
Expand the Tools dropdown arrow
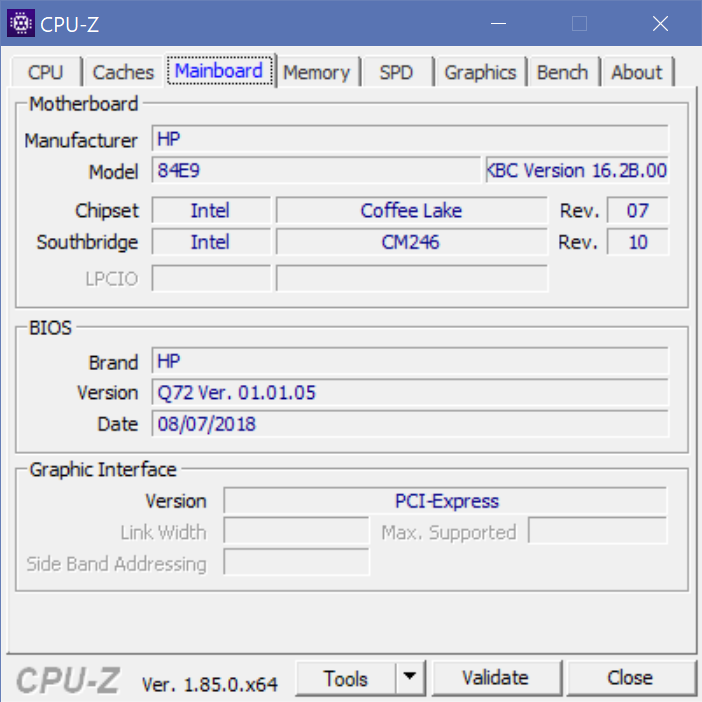tap(410, 676)
